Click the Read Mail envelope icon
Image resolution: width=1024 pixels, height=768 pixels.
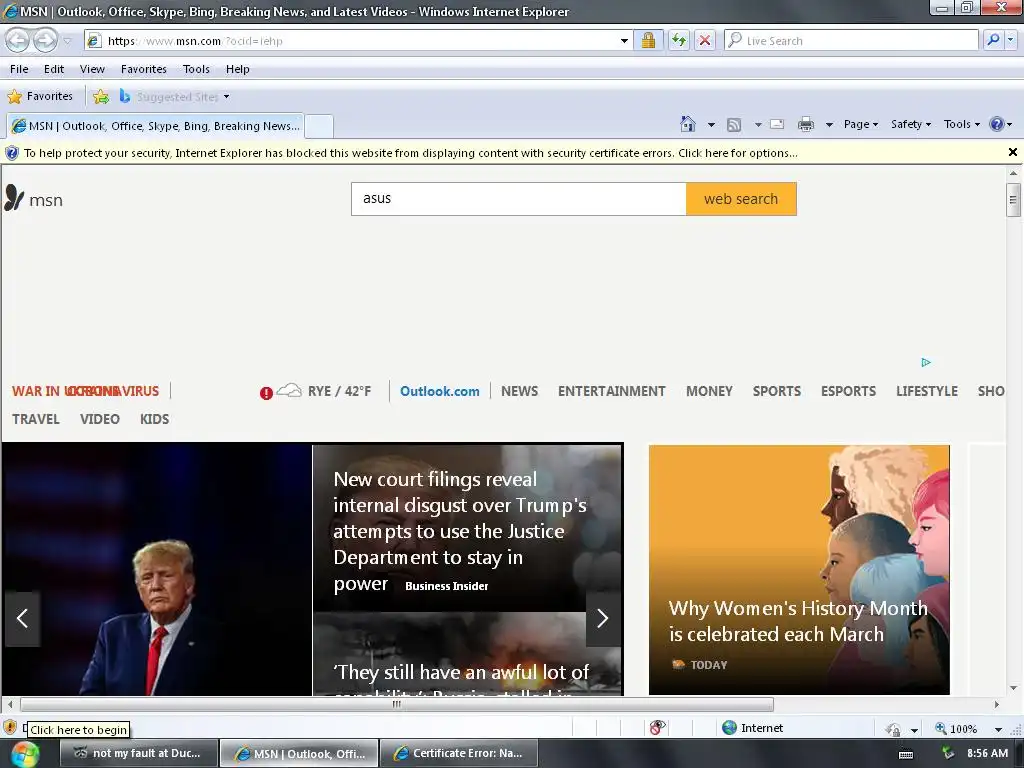pos(777,124)
